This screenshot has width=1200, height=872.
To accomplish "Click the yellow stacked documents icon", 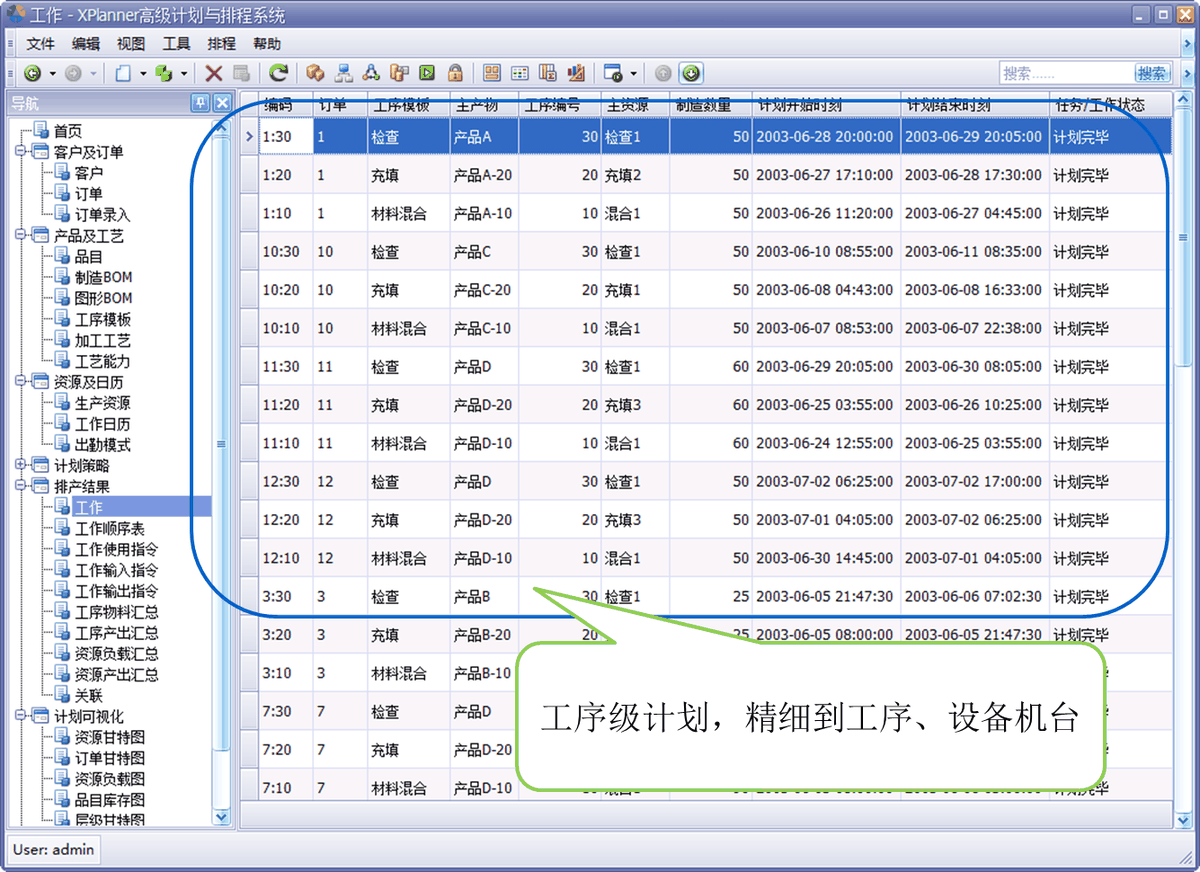I will coord(399,73).
